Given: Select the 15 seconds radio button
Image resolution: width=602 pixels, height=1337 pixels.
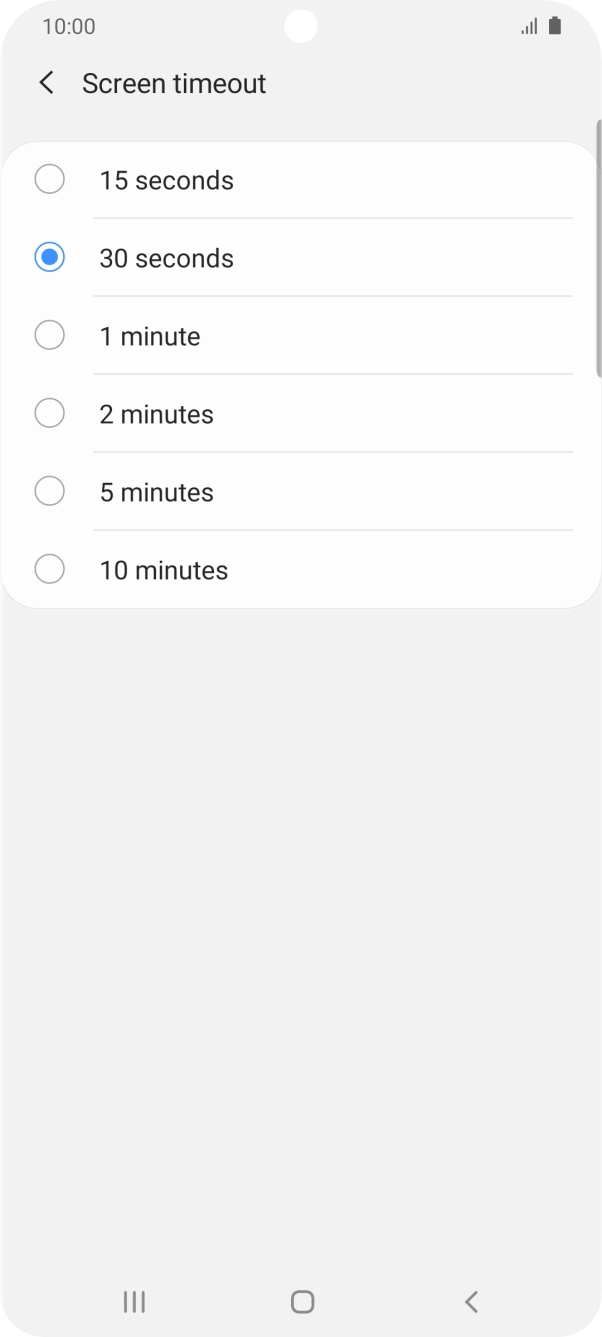Looking at the screenshot, I should click(x=49, y=179).
